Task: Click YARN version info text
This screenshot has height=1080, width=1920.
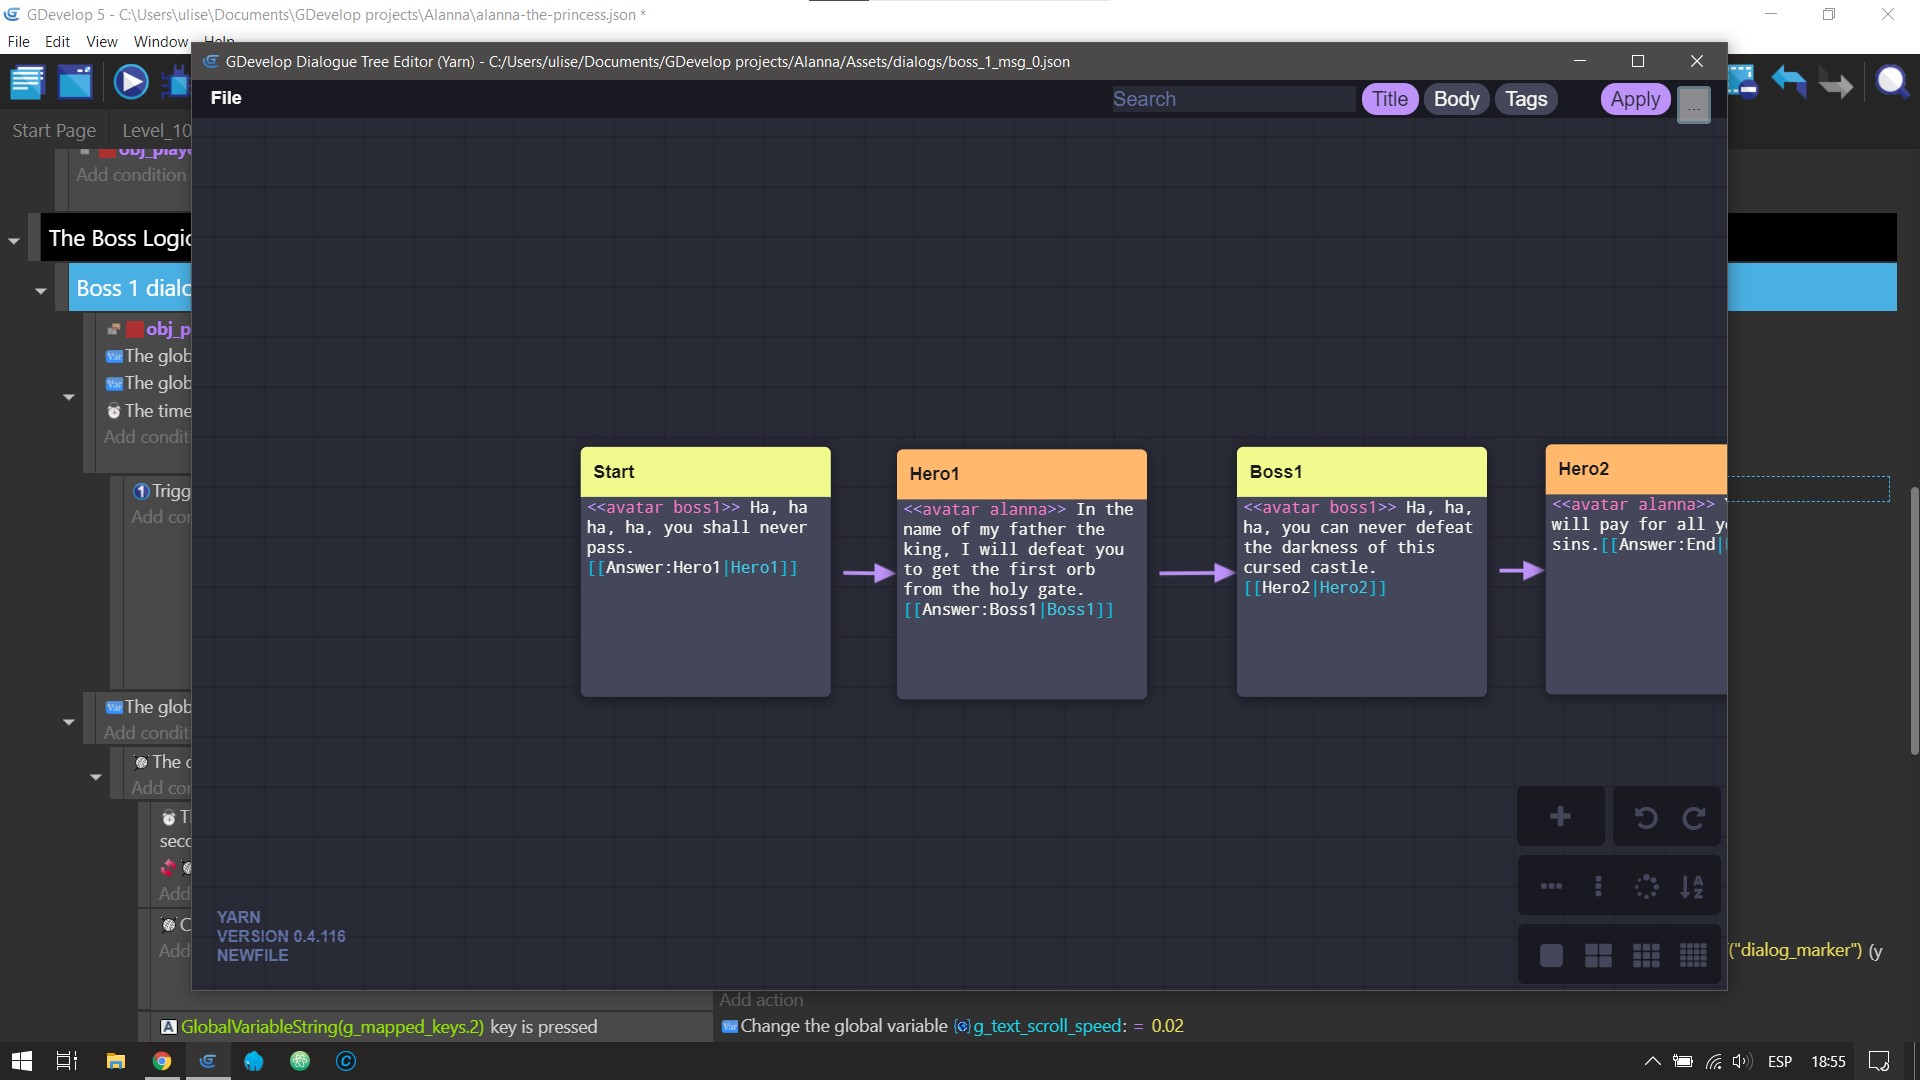Action: [281, 936]
